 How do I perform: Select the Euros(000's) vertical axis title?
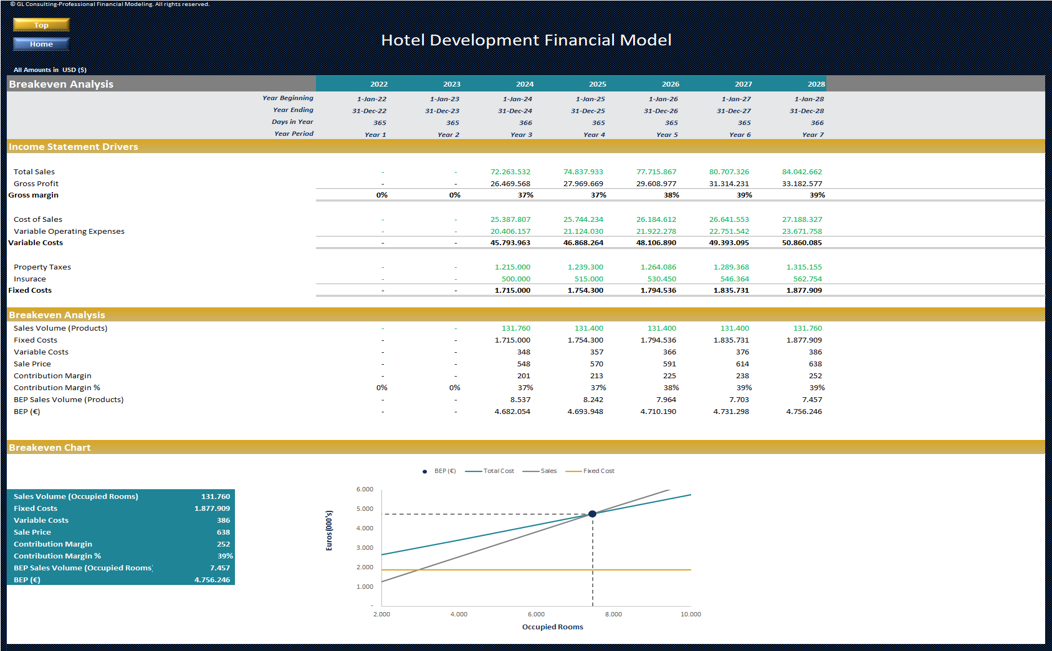pos(329,530)
